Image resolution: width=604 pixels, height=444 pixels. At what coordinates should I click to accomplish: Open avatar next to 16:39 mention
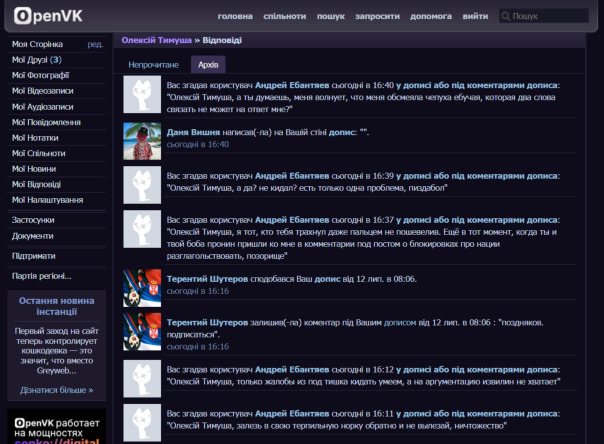[142, 185]
